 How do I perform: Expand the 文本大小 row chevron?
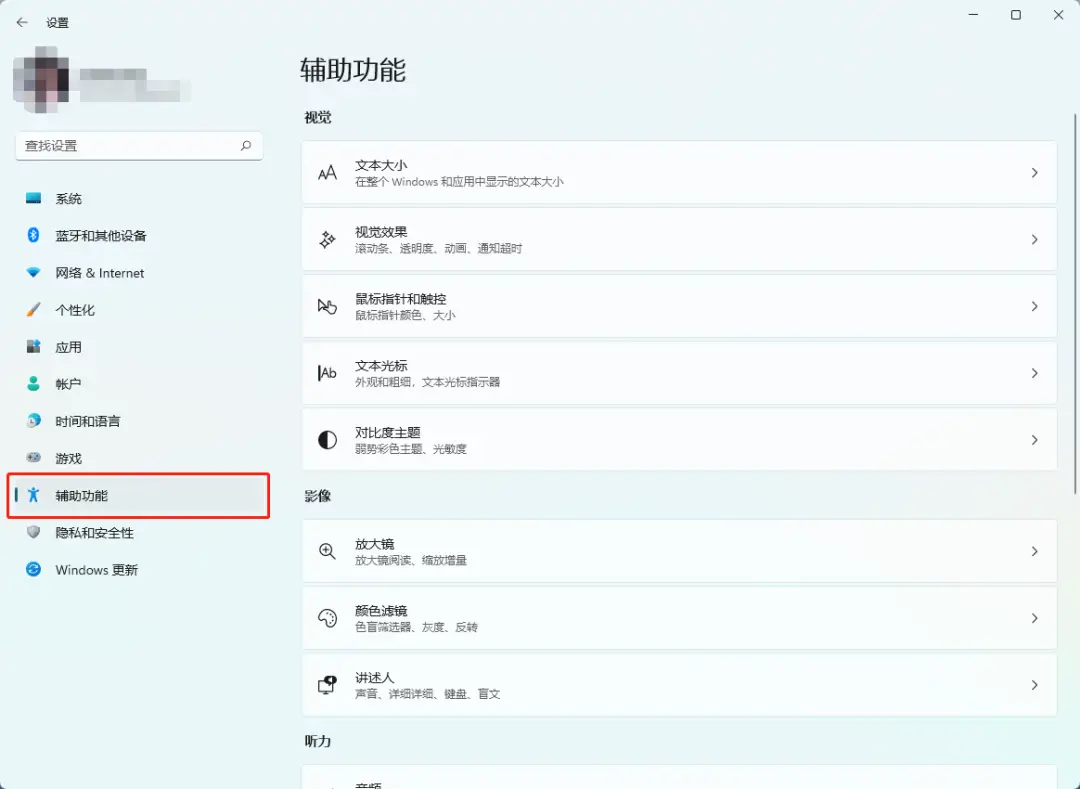pos(1034,172)
